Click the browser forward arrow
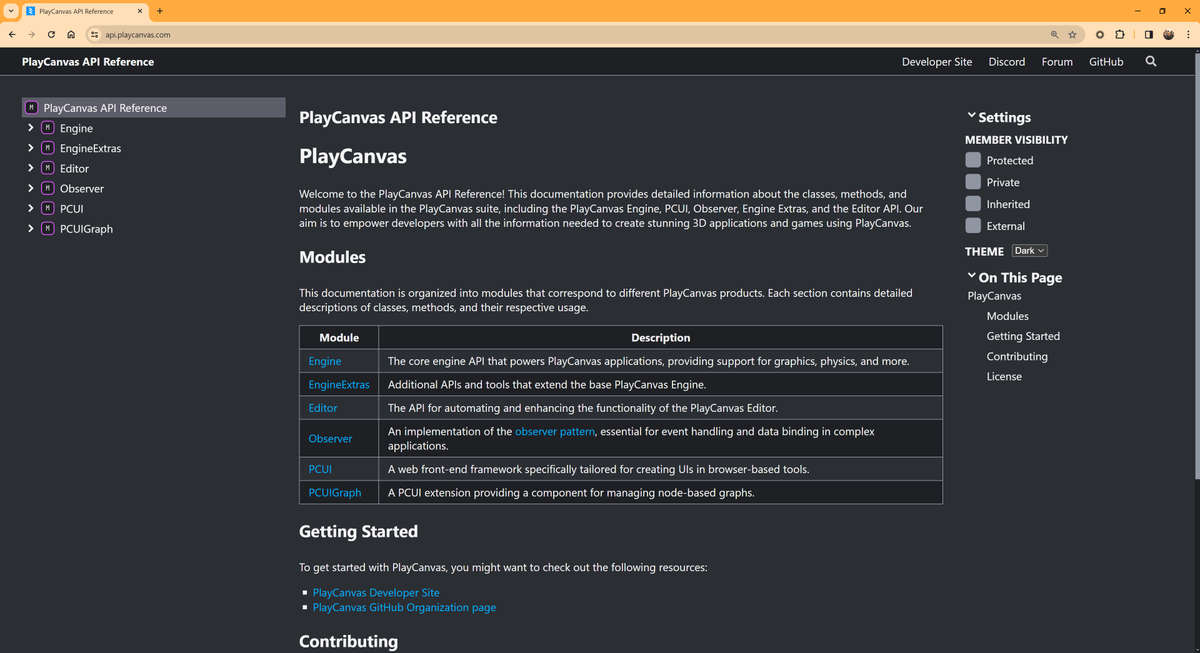Screen dimensions: 1200x653 pos(31,34)
